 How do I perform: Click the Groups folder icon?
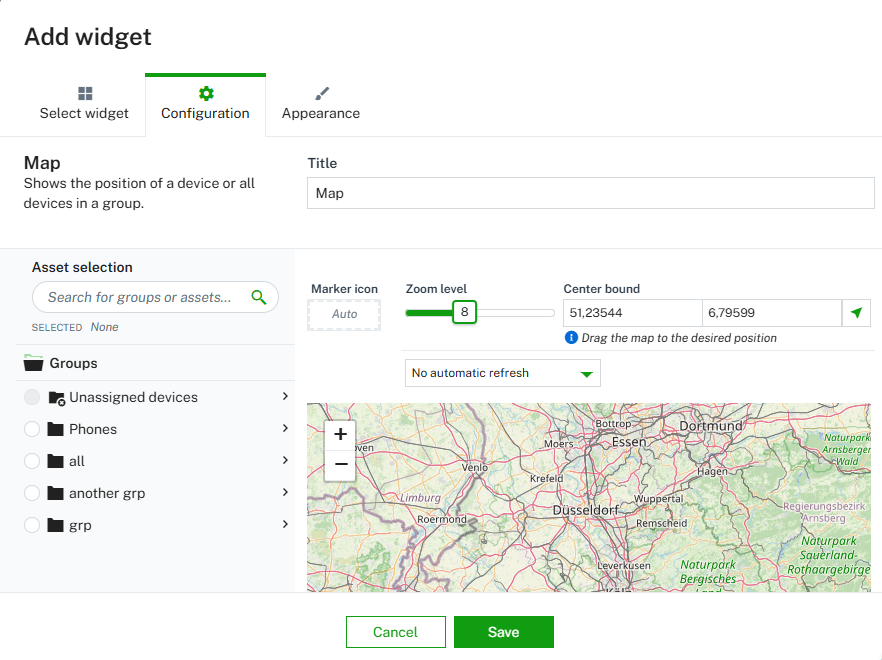click(x=34, y=363)
